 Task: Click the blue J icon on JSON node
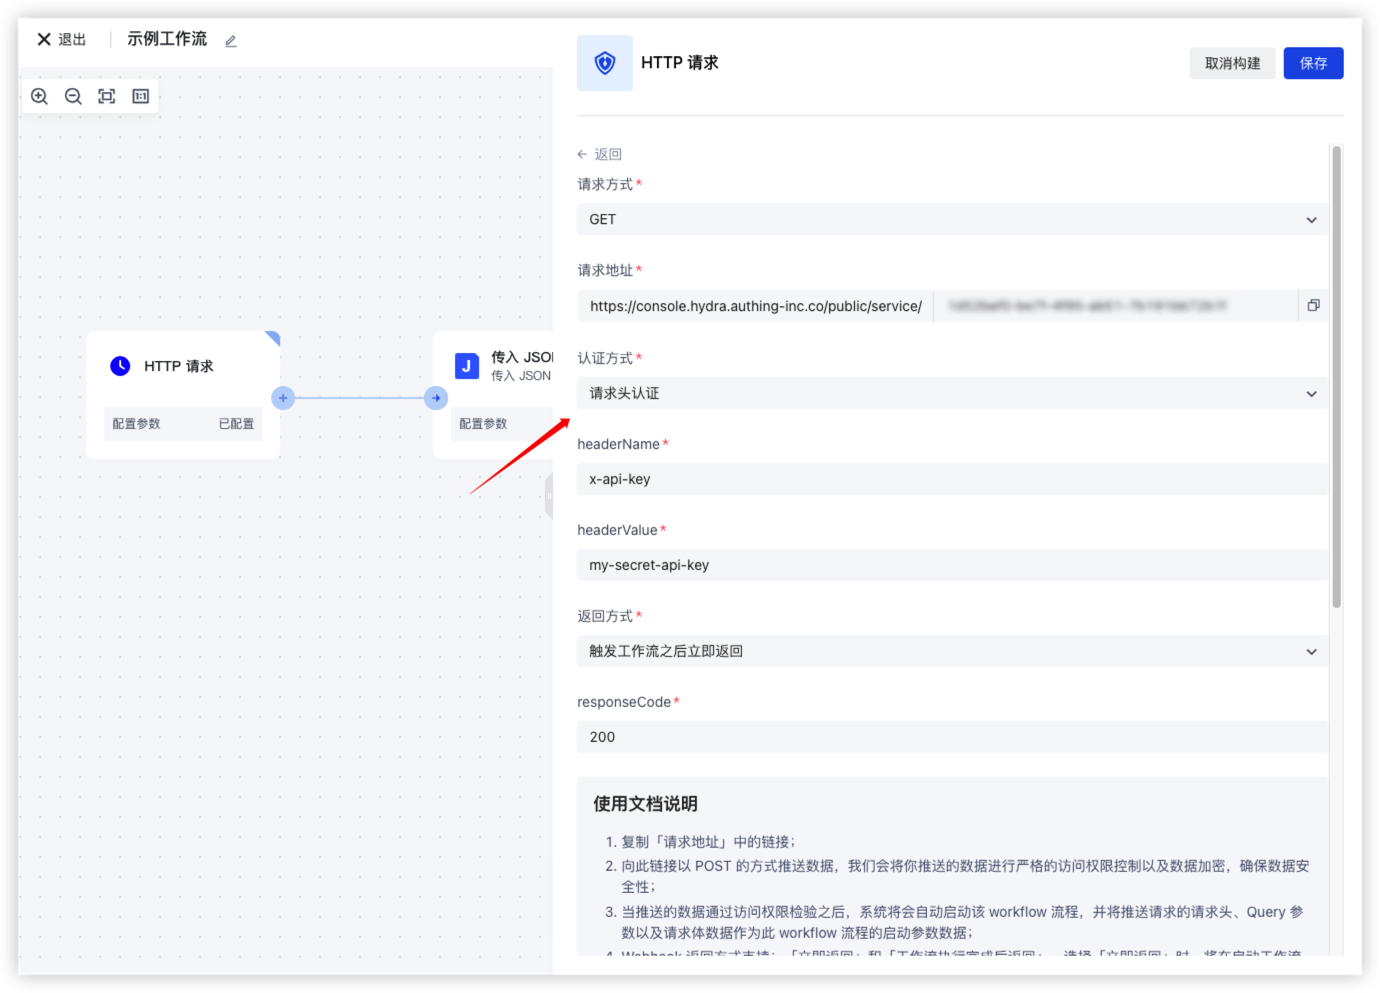point(466,366)
